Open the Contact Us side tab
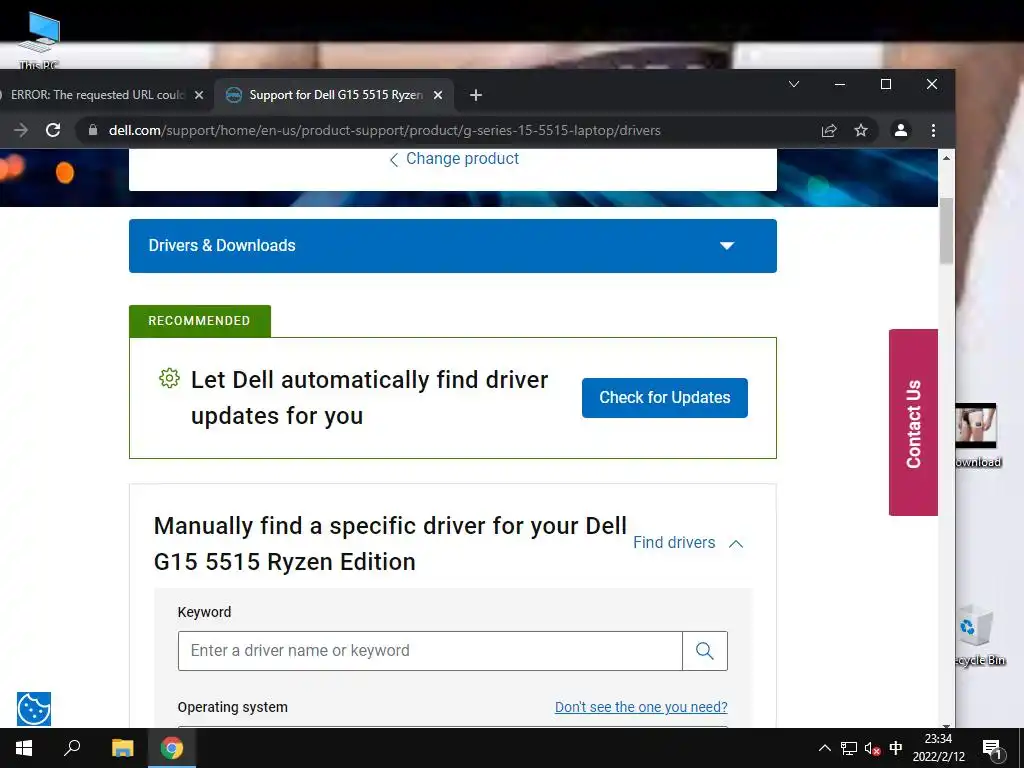This screenshot has width=1024, height=768. 913,423
